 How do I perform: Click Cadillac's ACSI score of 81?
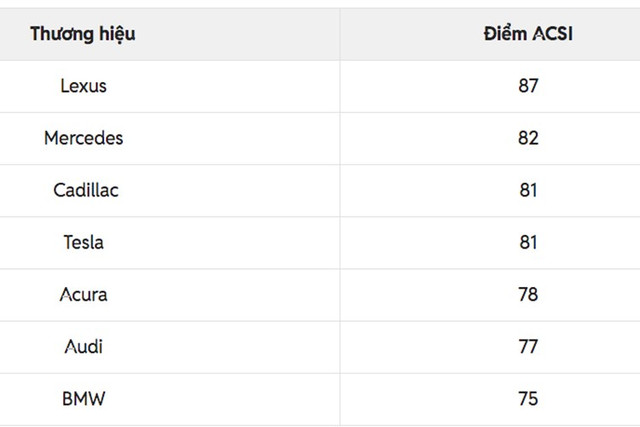tap(528, 190)
